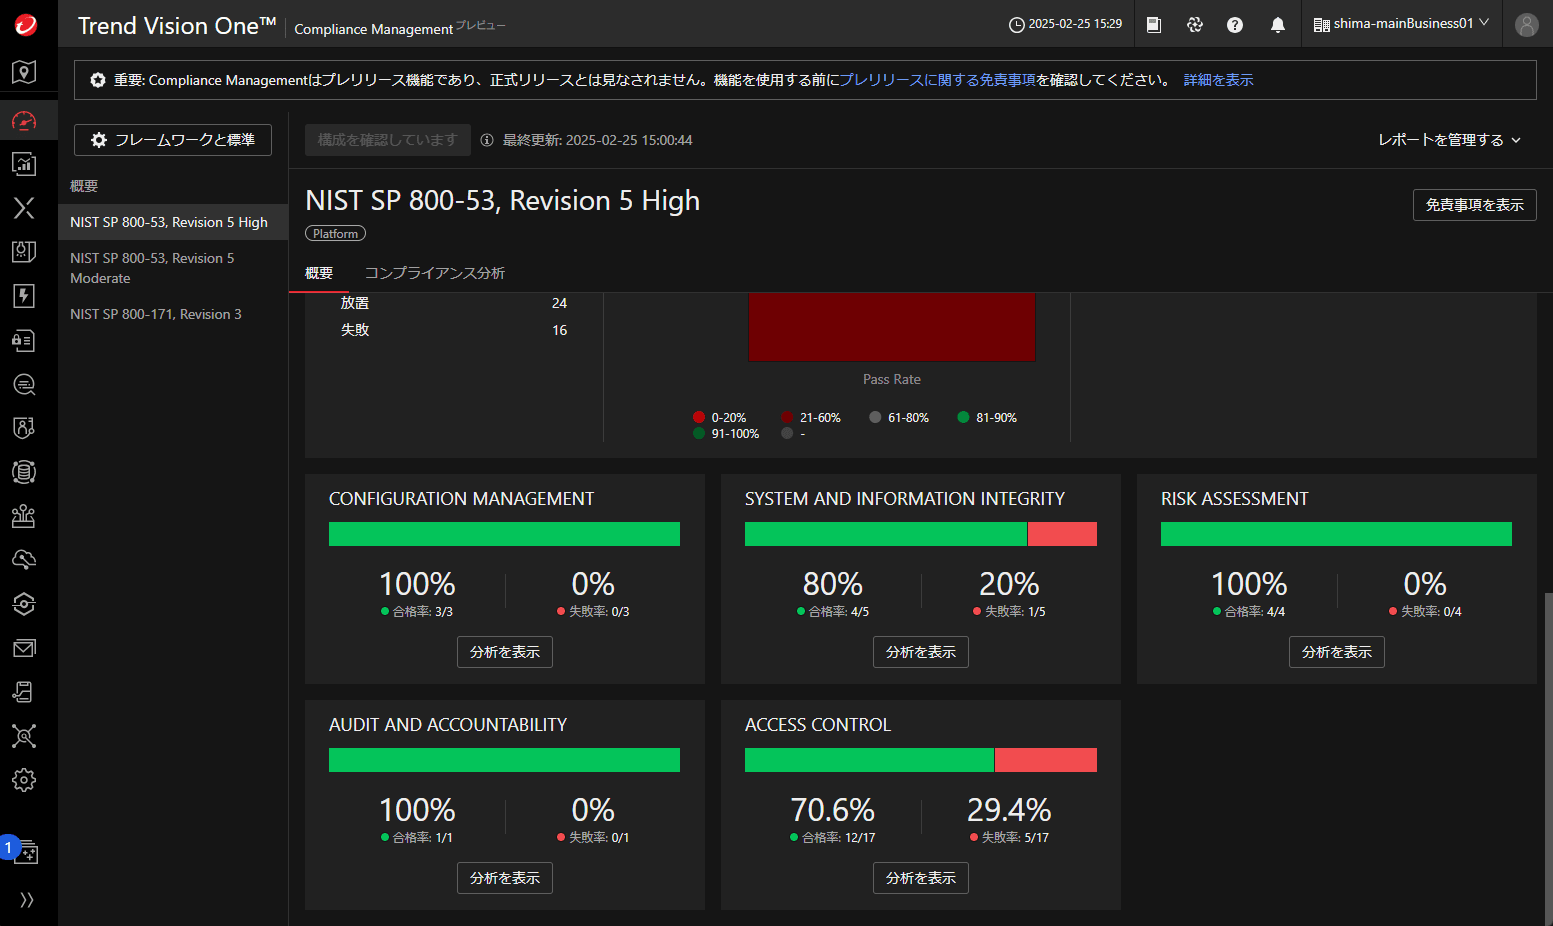This screenshot has height=926, width=1553.
Task: Show analysis for Audit and Accountability
Action: coord(505,878)
